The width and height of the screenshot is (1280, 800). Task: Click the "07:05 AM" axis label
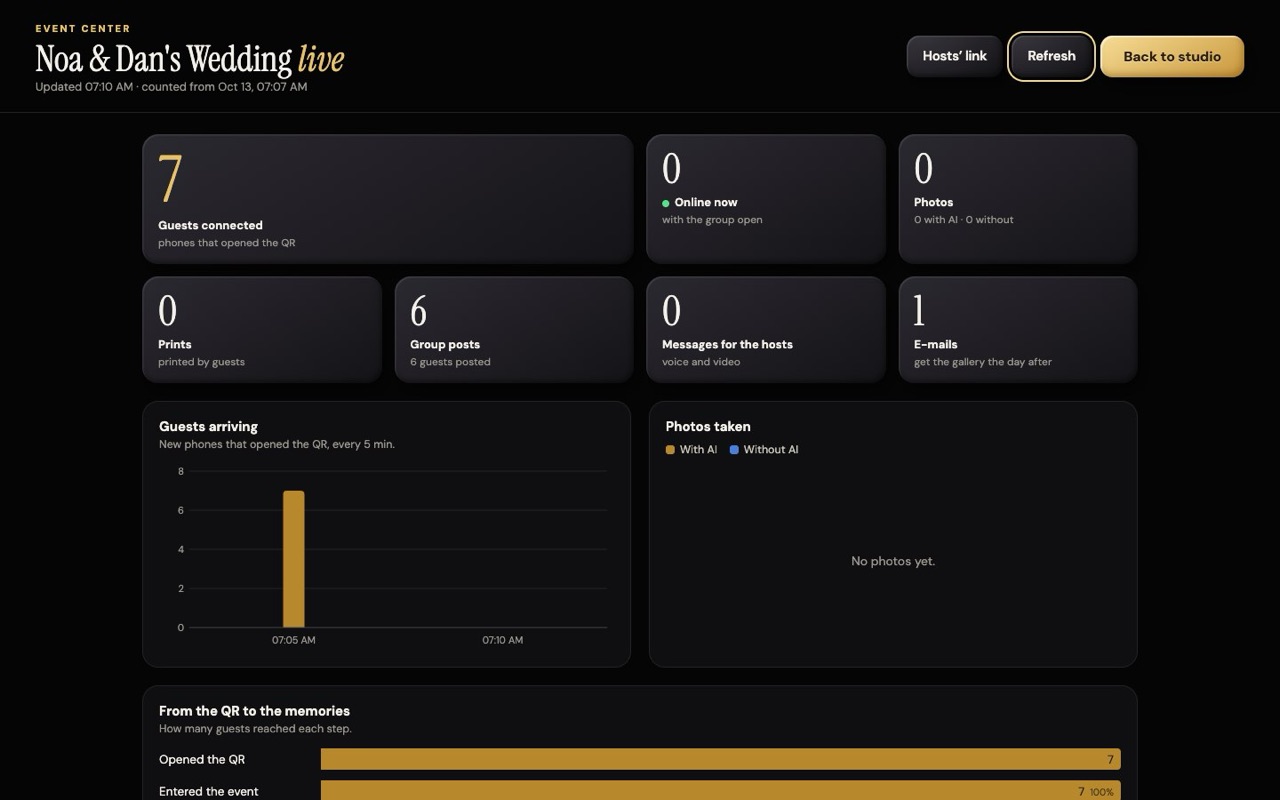pyautogui.click(x=293, y=640)
